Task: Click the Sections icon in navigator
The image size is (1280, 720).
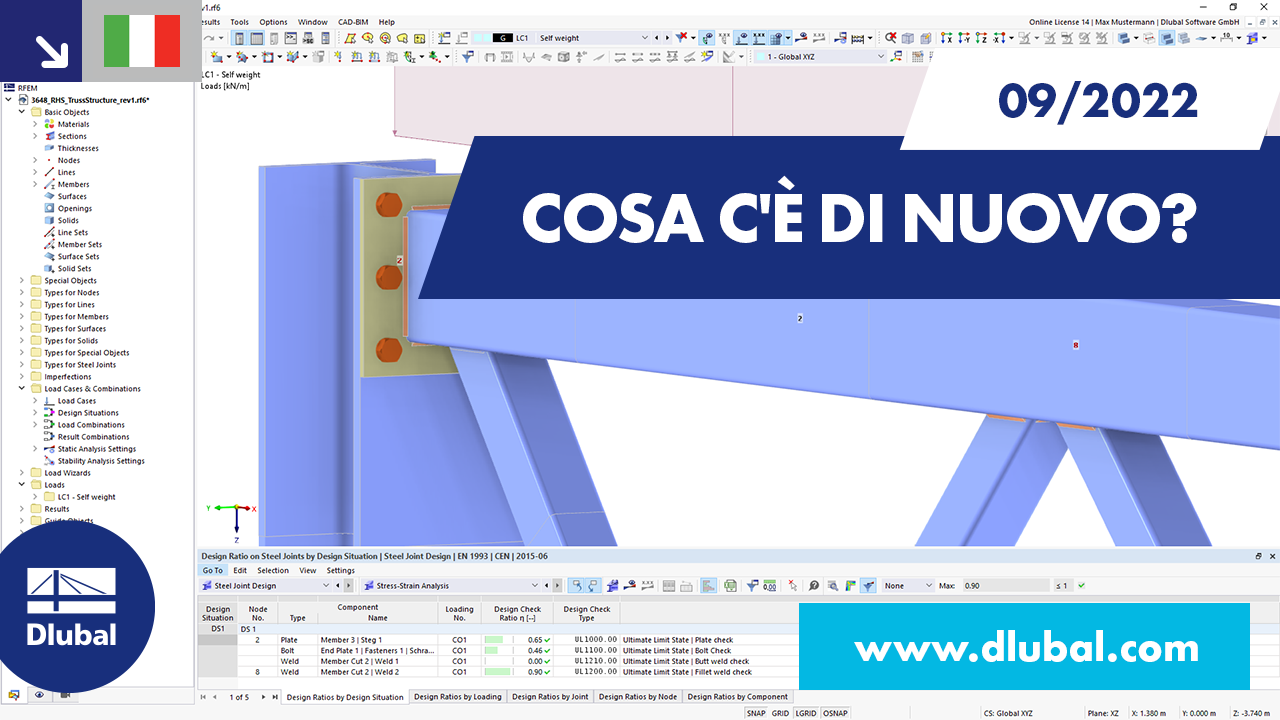Action: pos(49,136)
